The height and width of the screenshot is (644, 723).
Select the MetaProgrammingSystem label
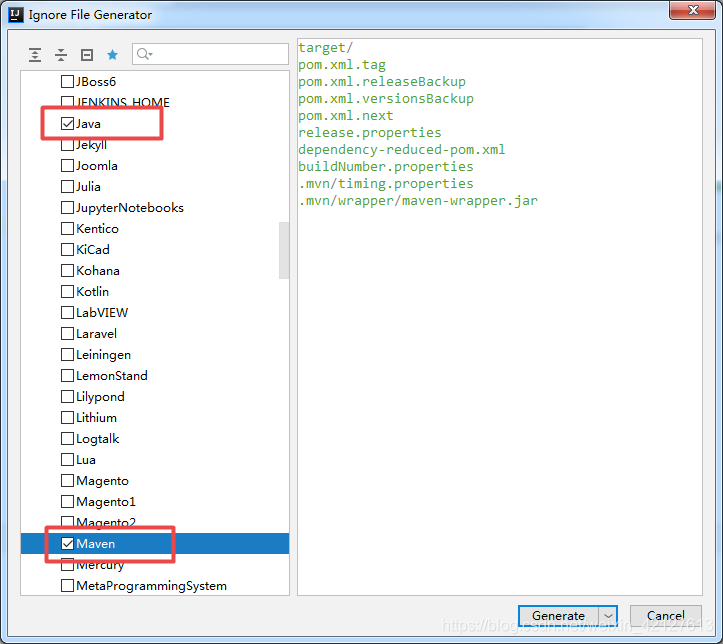pyautogui.click(x=151, y=586)
